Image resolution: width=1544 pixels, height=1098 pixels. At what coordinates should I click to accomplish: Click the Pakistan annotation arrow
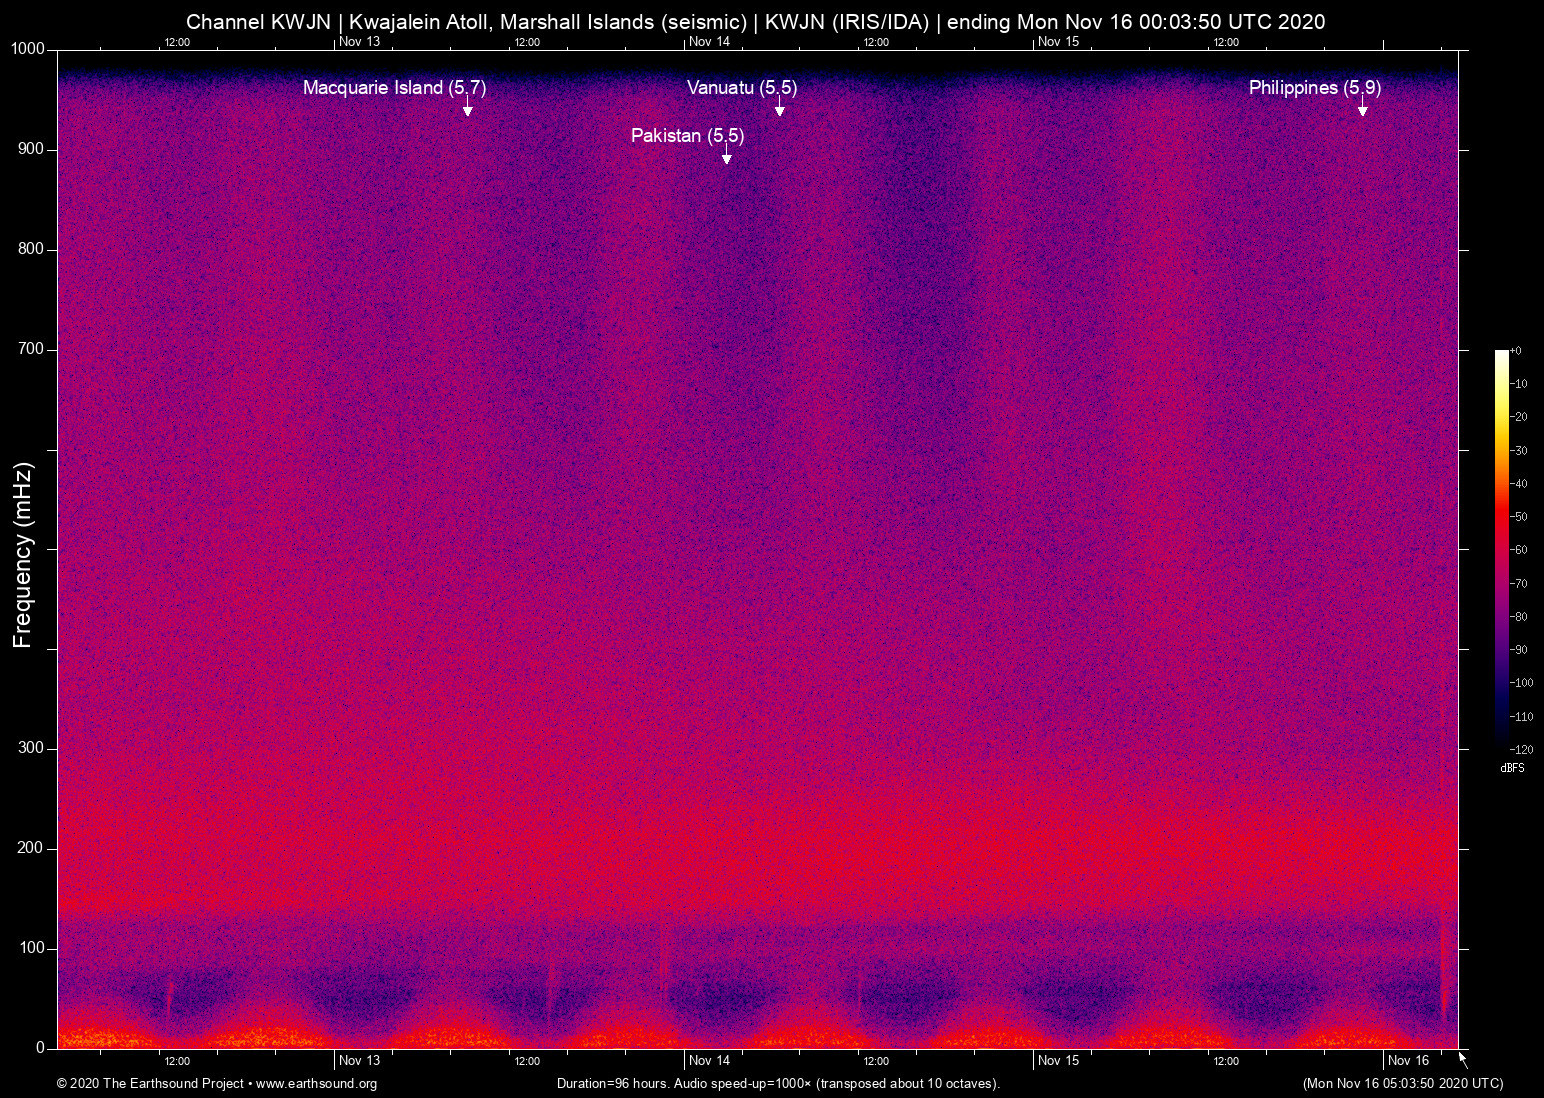point(728,158)
